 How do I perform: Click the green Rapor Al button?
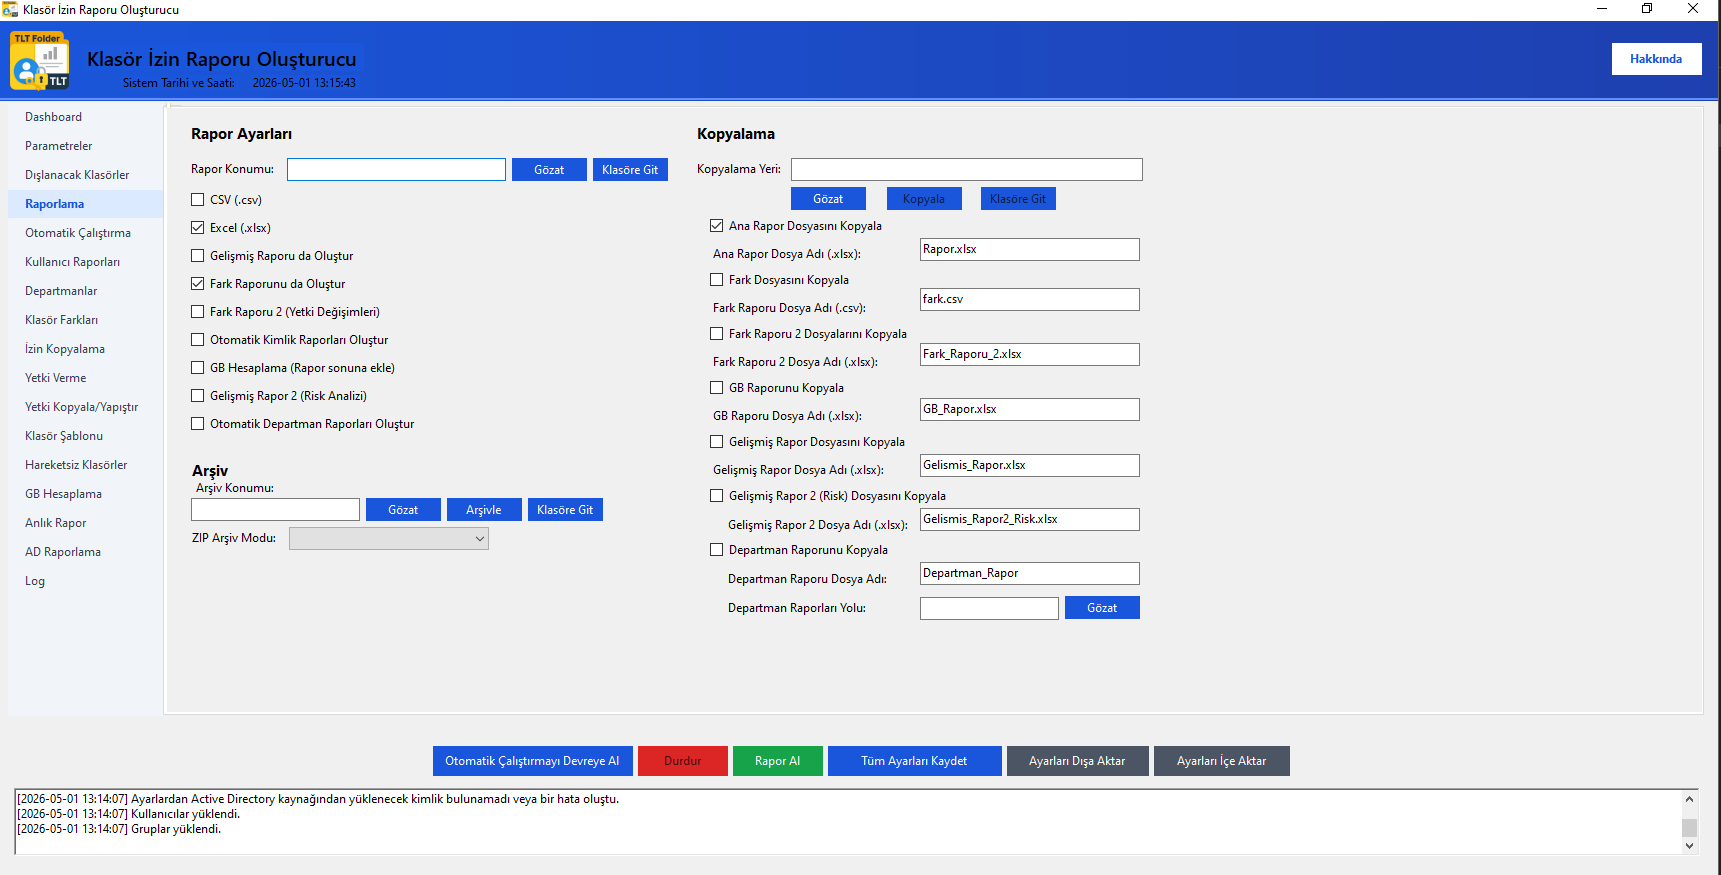777,761
